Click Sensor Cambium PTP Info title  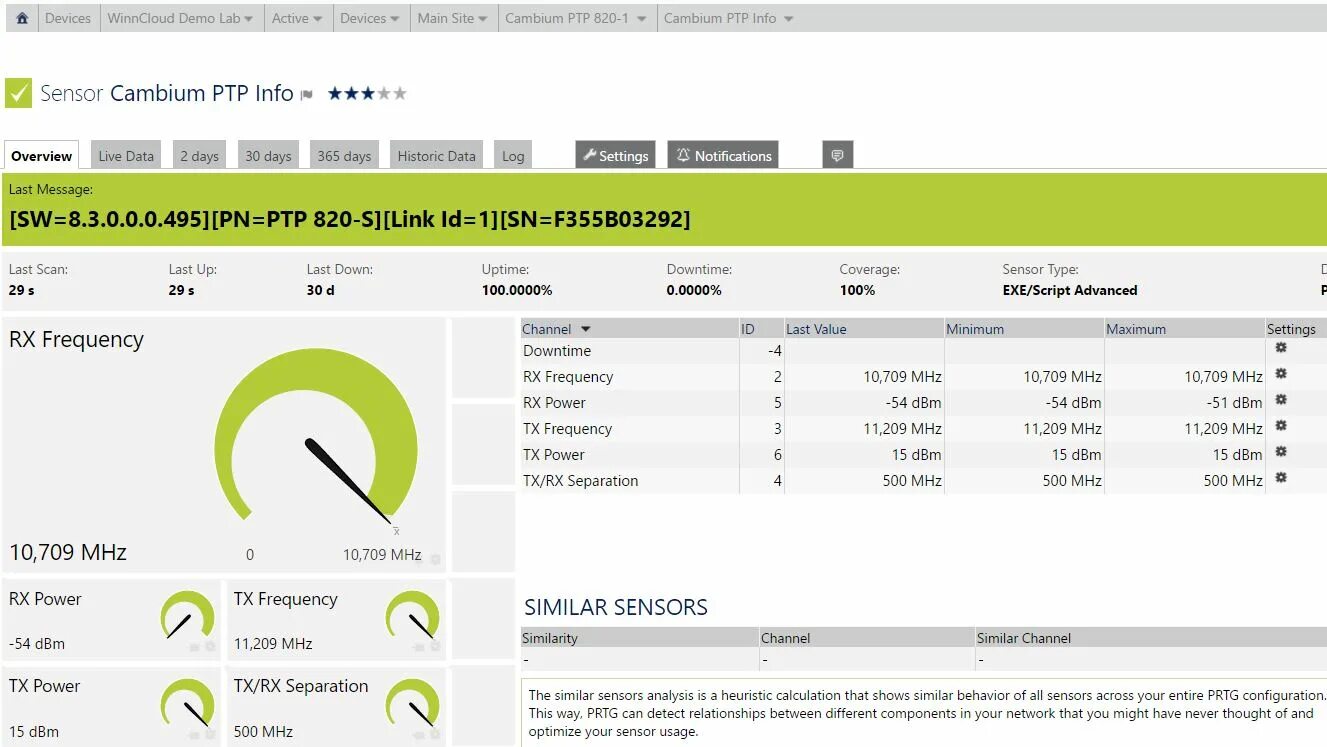pos(167,93)
